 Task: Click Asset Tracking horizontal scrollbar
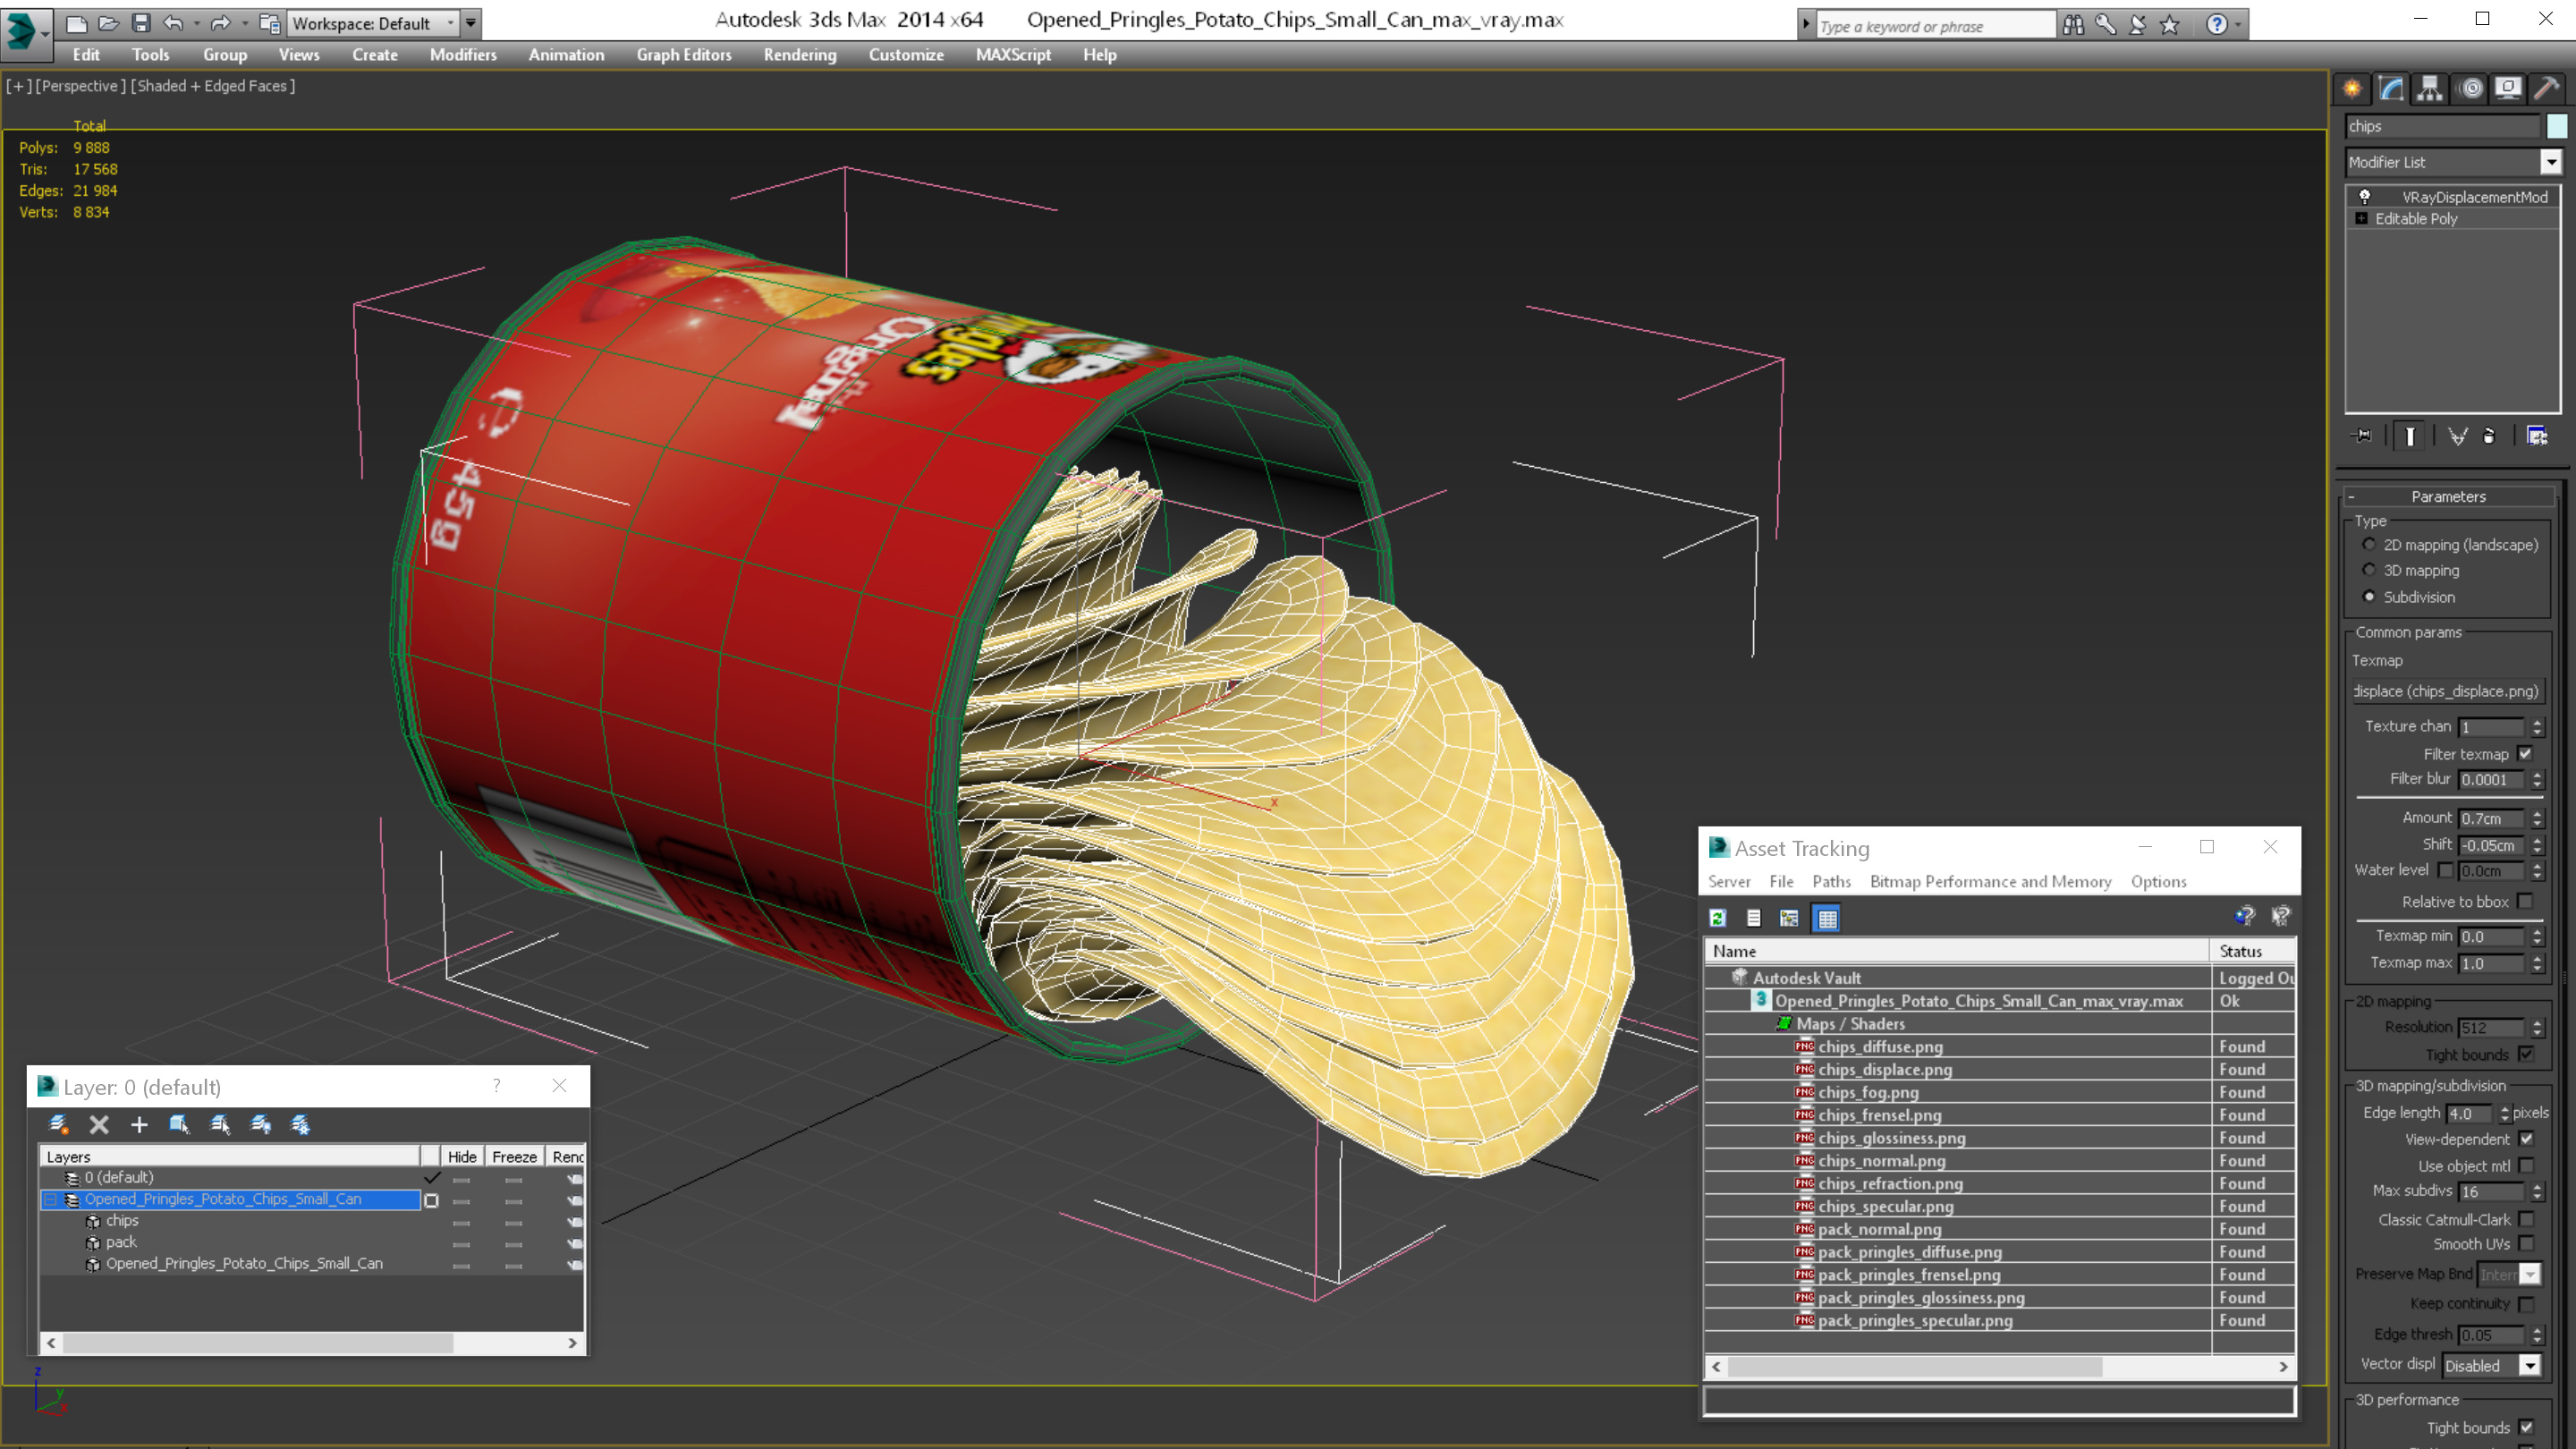click(x=2000, y=1366)
